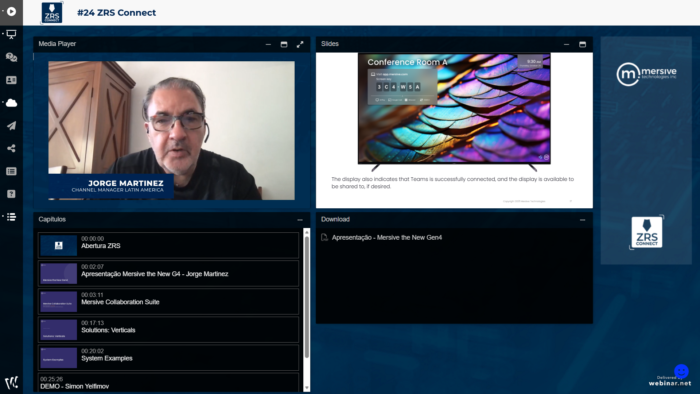The image size is (700, 394).
Task: Click the Abertura ZRS chapter thumbnail
Action: (58, 245)
